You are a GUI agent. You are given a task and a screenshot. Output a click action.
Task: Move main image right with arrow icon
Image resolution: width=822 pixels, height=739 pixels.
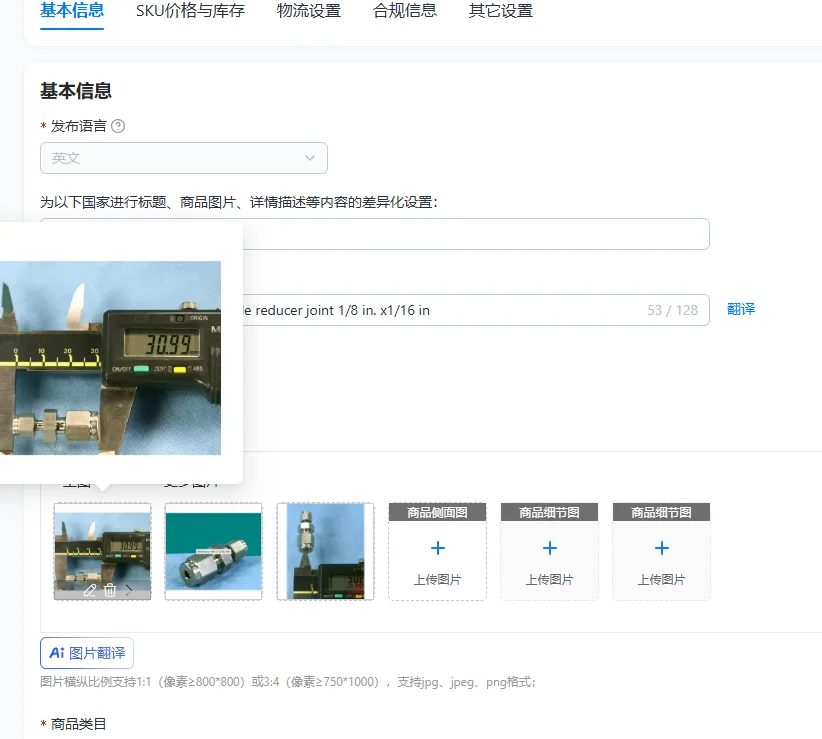click(129, 591)
